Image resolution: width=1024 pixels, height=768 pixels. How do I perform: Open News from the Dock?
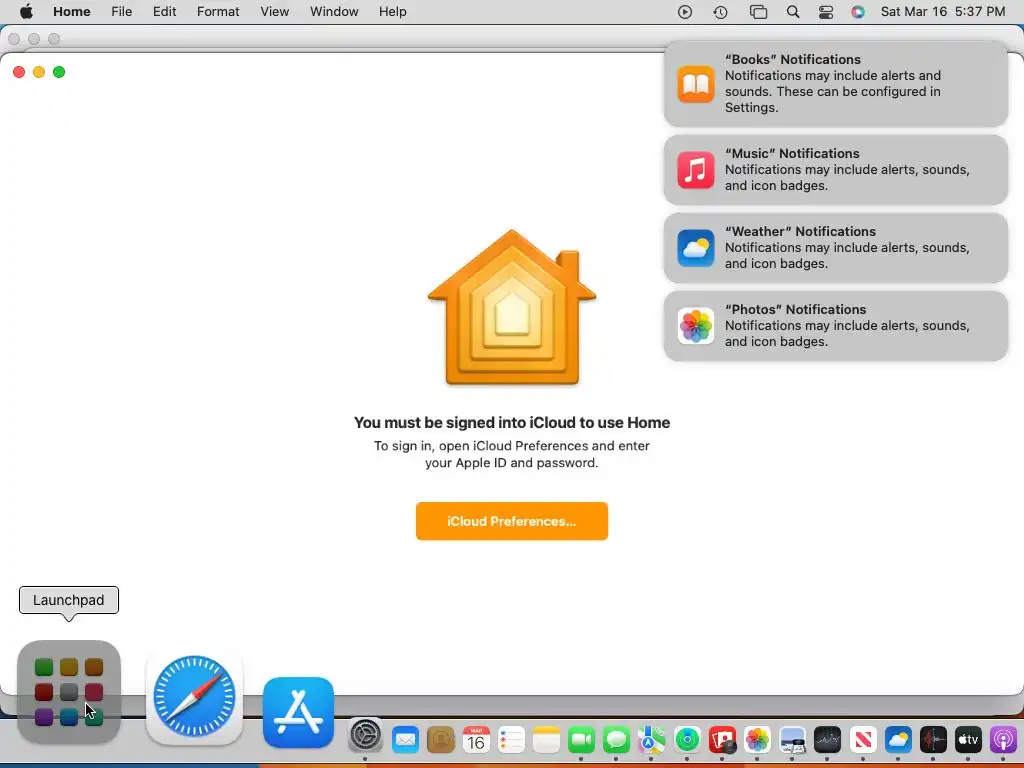(x=863, y=740)
